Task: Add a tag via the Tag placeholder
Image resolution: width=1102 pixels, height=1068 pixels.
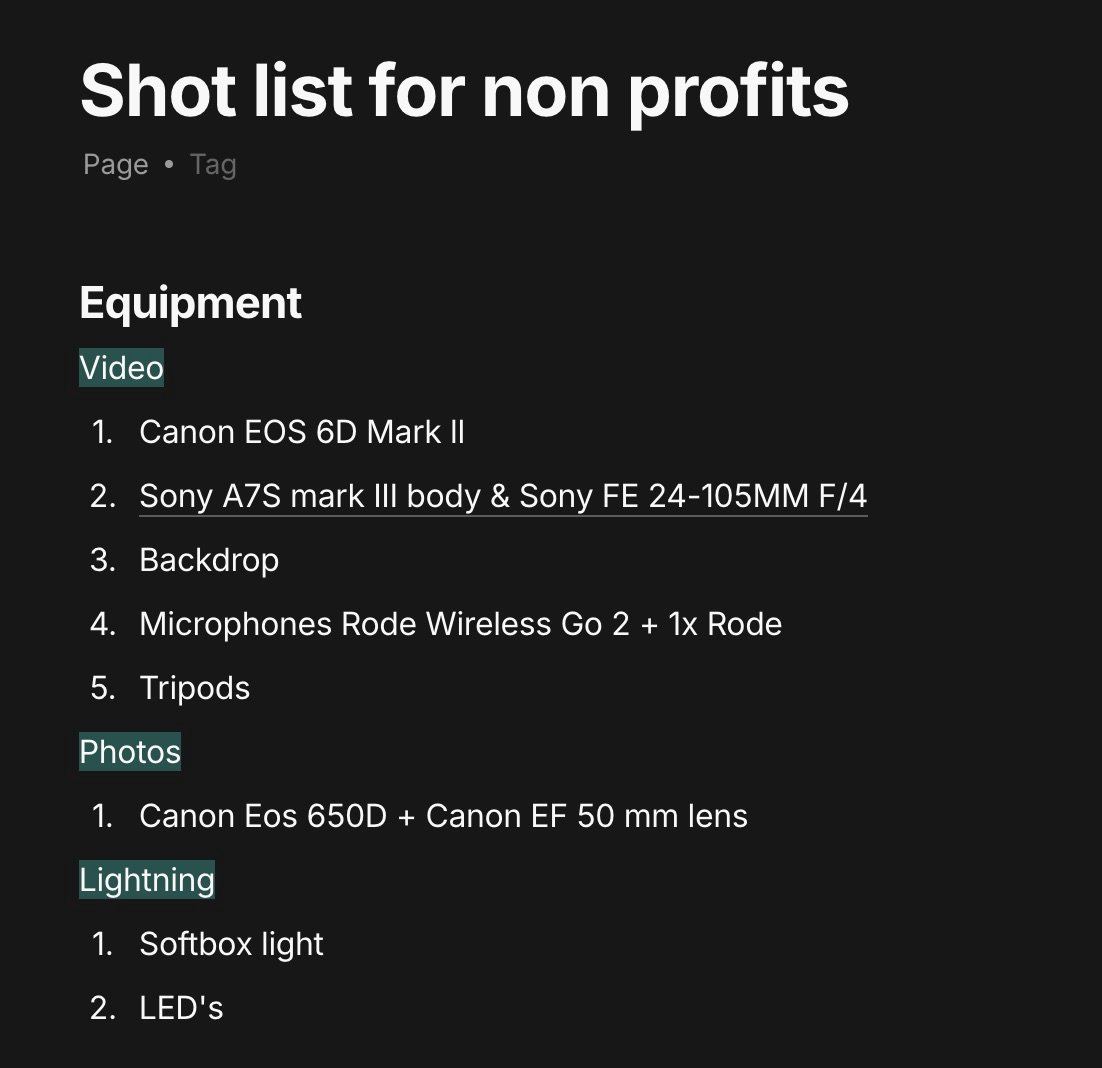Action: [213, 165]
